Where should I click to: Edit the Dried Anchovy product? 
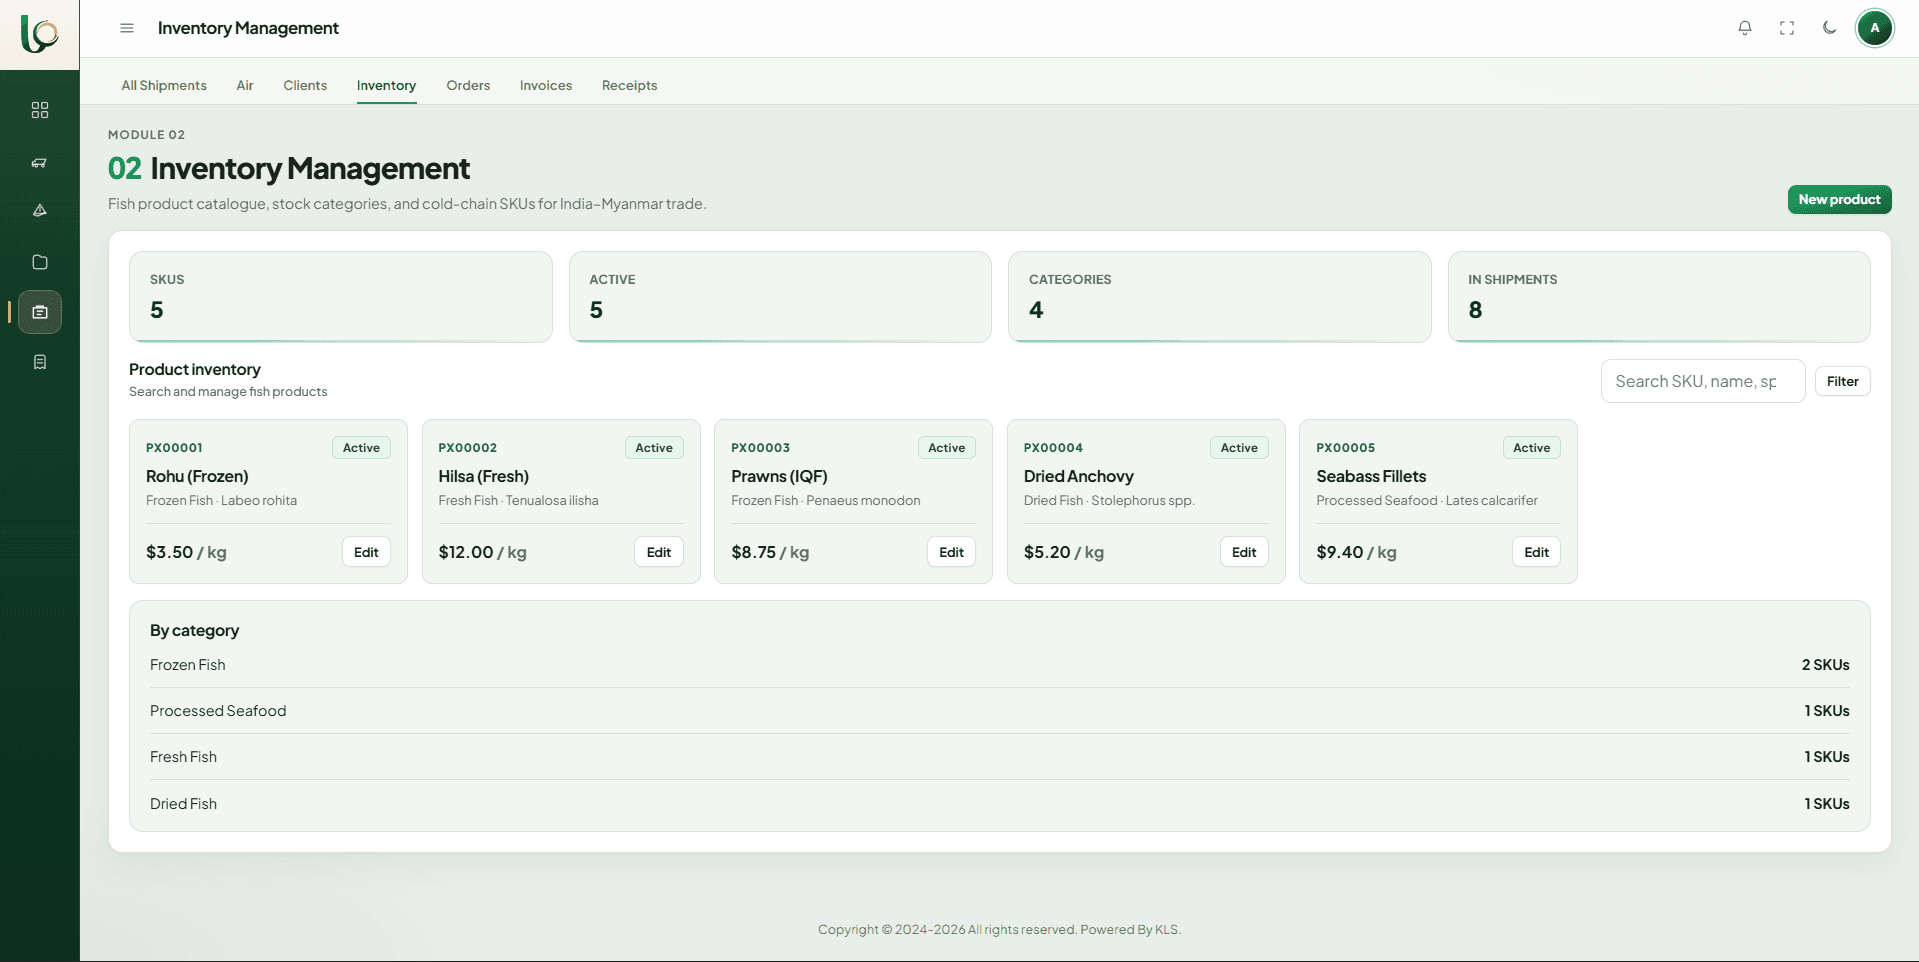[x=1244, y=552]
